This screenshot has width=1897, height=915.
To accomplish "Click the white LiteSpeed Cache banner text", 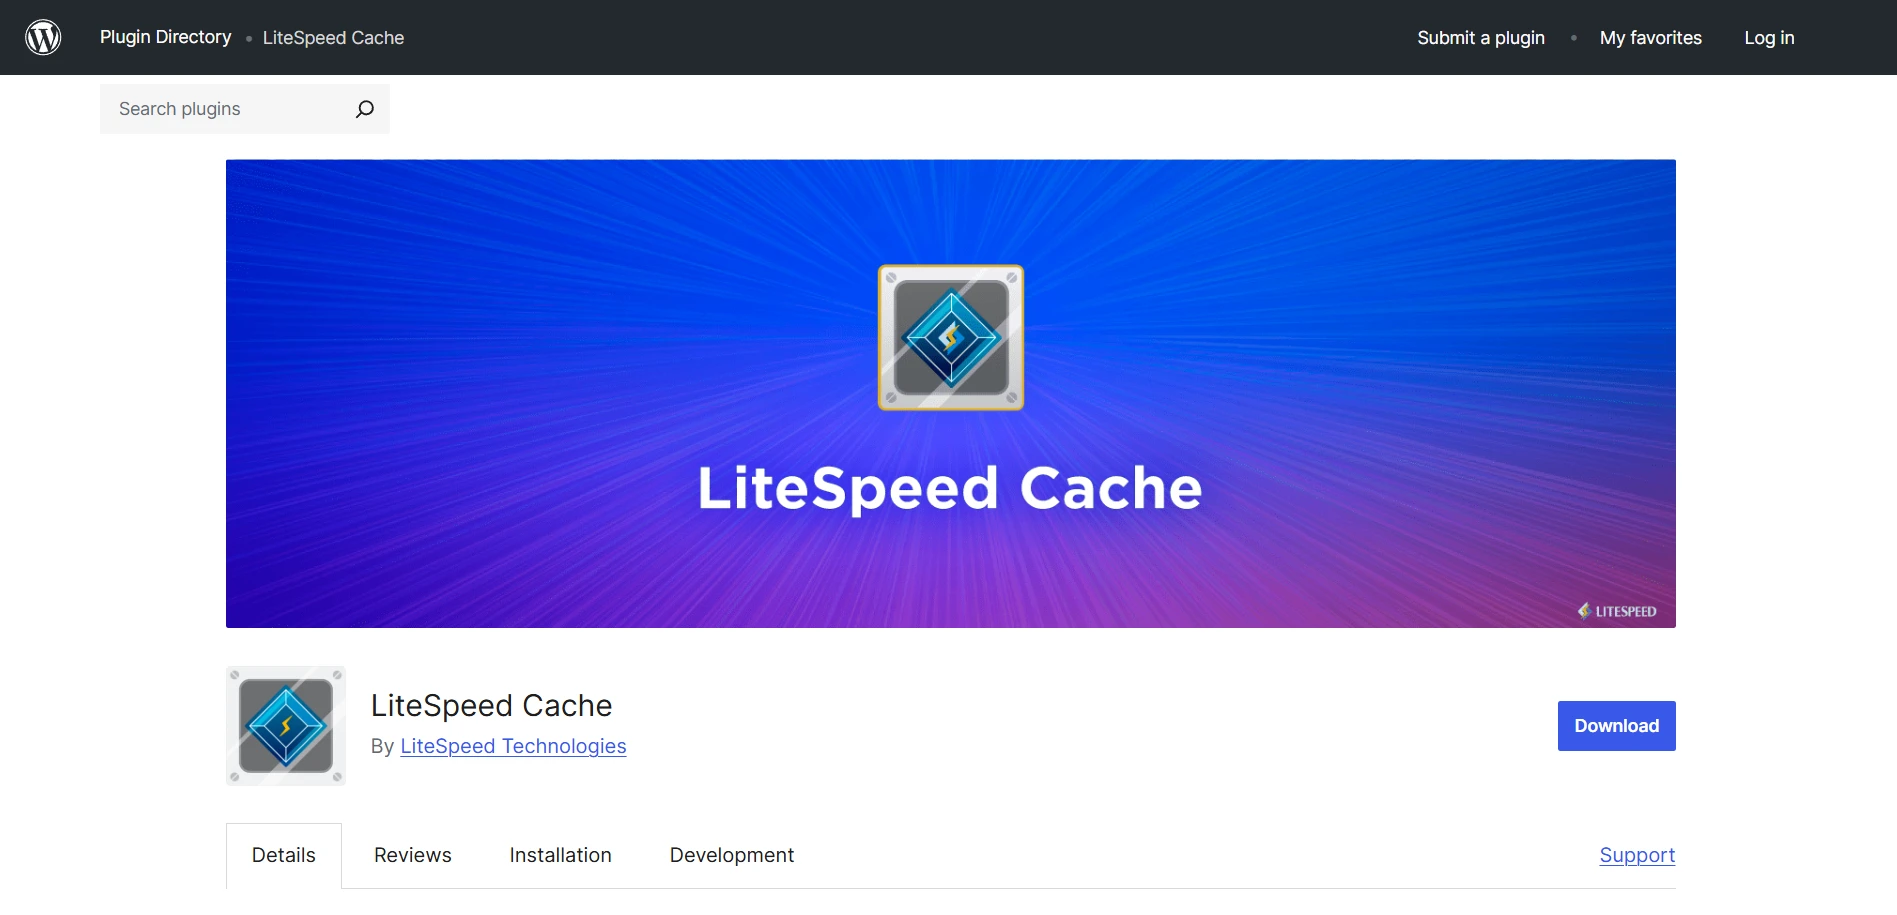I will click(949, 488).
